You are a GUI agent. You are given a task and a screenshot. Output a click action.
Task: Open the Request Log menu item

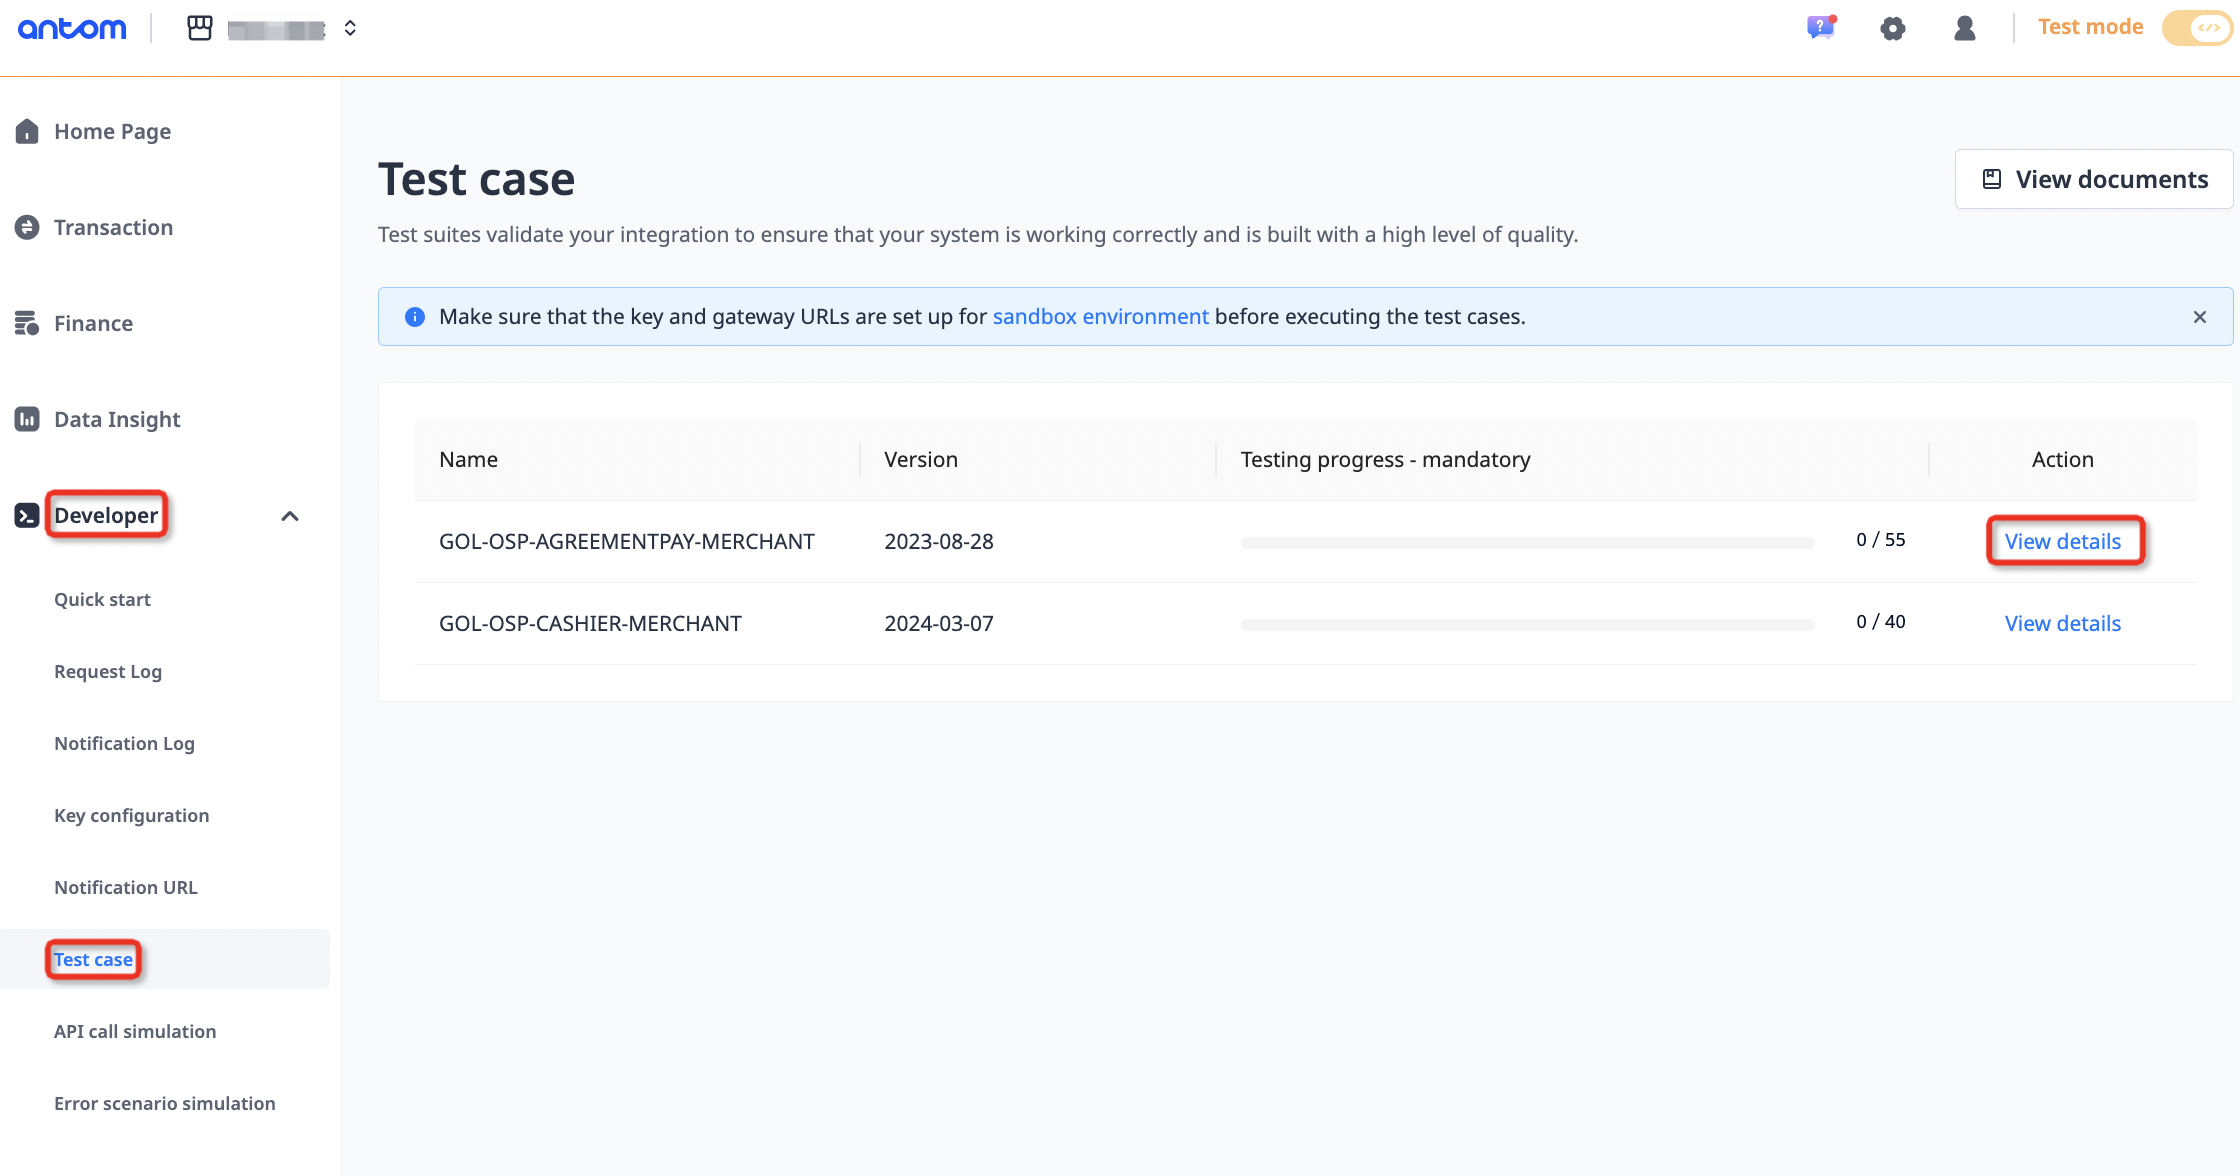pyautogui.click(x=108, y=671)
